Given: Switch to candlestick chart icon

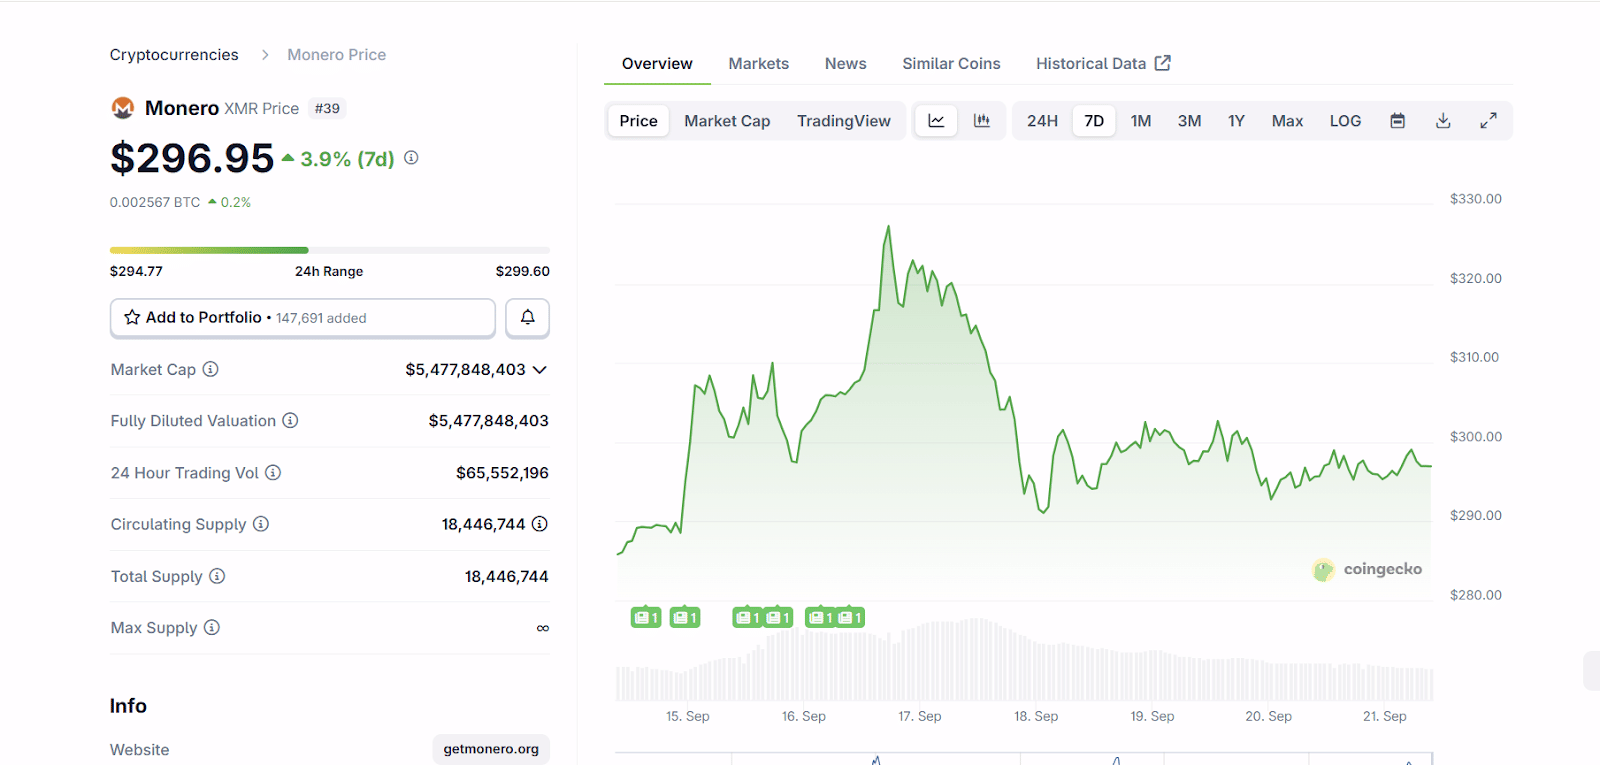Looking at the screenshot, I should [982, 121].
